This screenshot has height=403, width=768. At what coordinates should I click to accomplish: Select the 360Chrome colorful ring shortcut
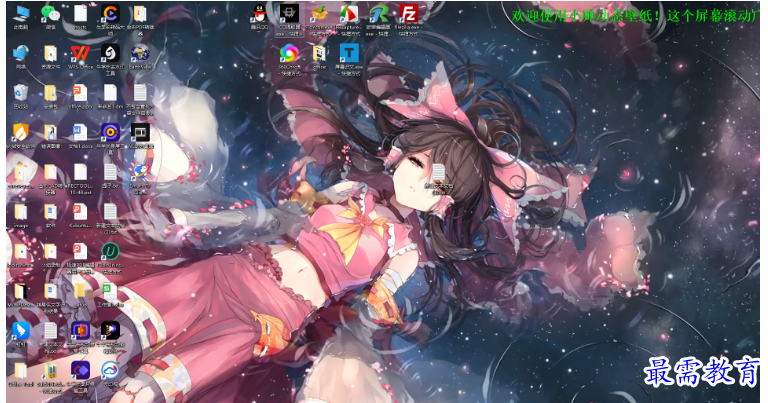click(x=289, y=53)
